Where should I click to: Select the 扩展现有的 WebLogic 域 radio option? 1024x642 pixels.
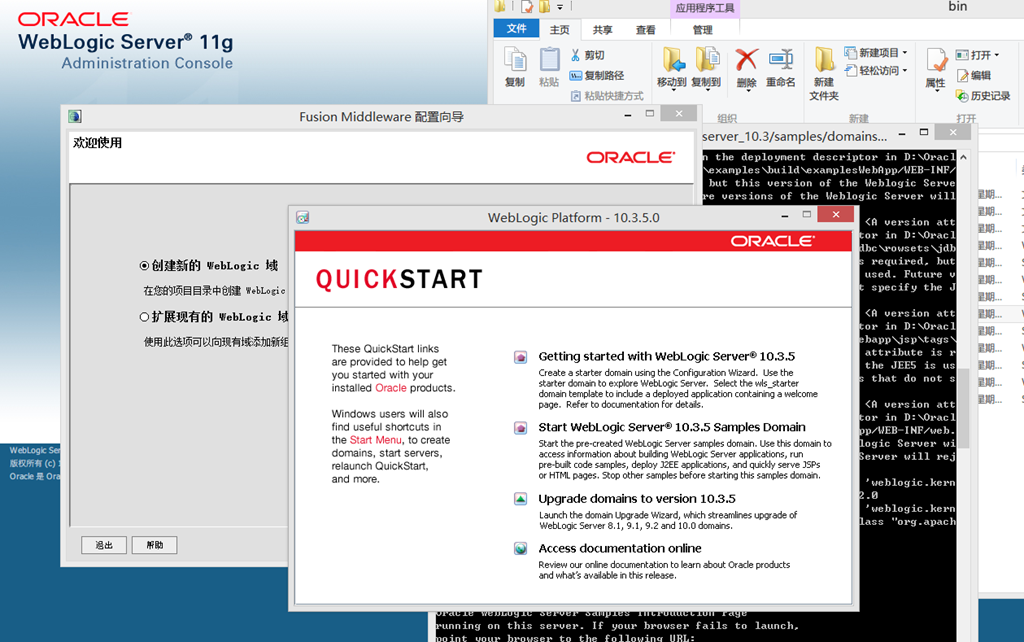[144, 317]
